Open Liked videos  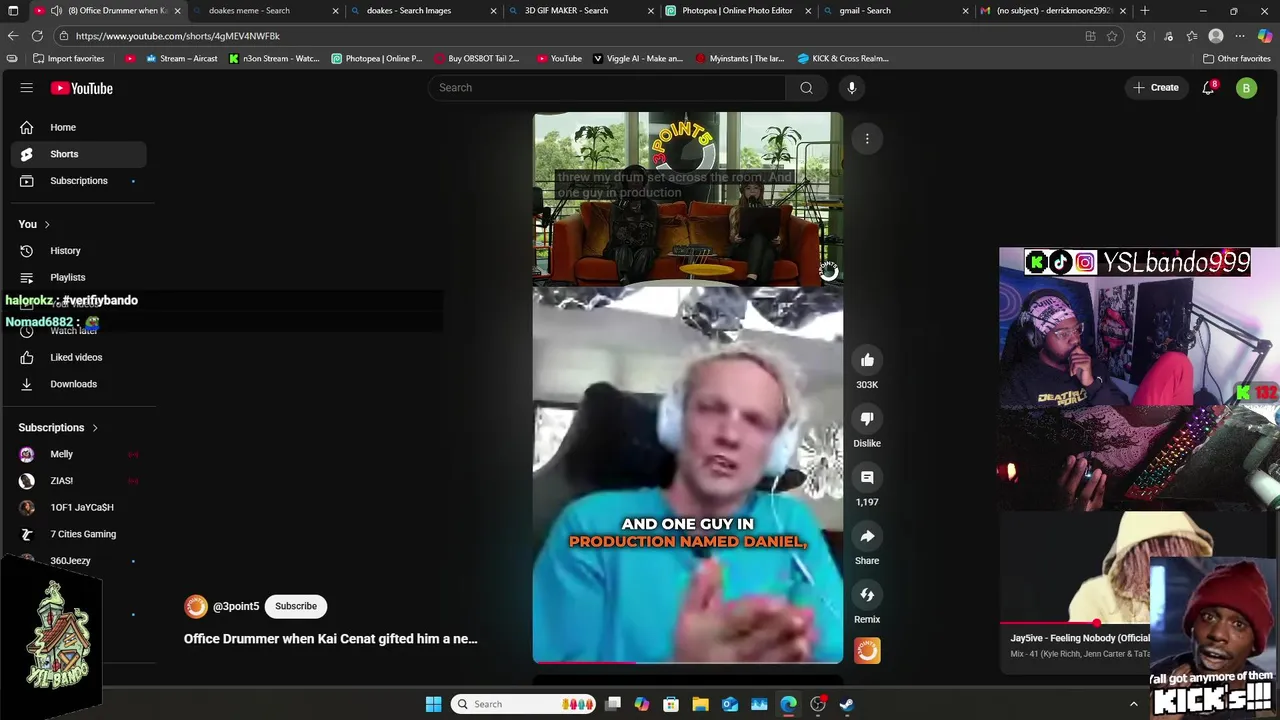[x=78, y=357]
